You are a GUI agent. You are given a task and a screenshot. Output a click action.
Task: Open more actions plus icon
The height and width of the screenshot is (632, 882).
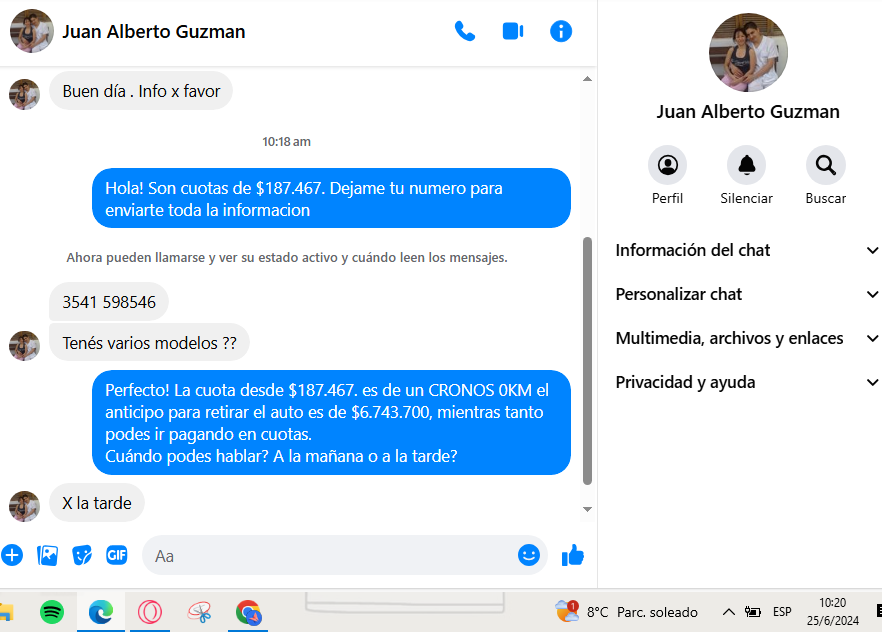12,556
